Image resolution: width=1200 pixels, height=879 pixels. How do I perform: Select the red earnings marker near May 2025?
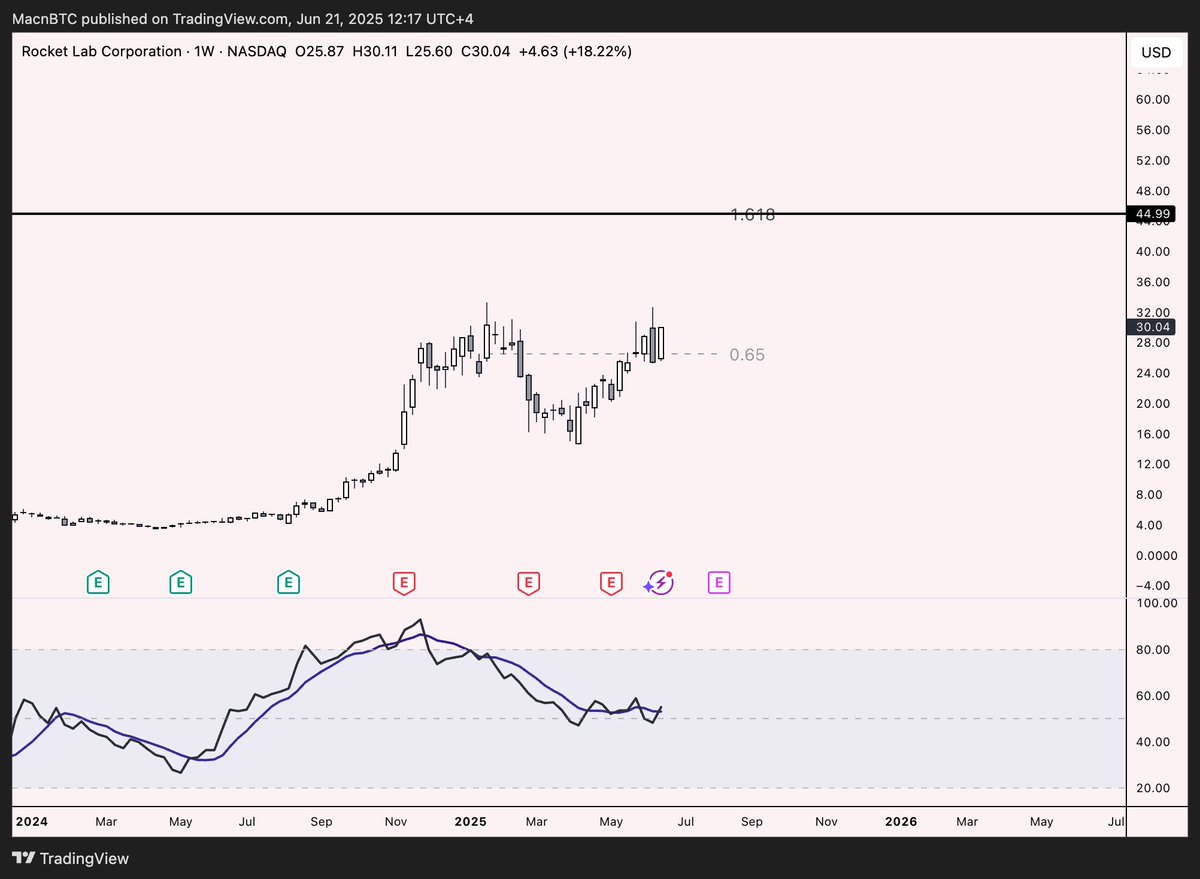[610, 581]
